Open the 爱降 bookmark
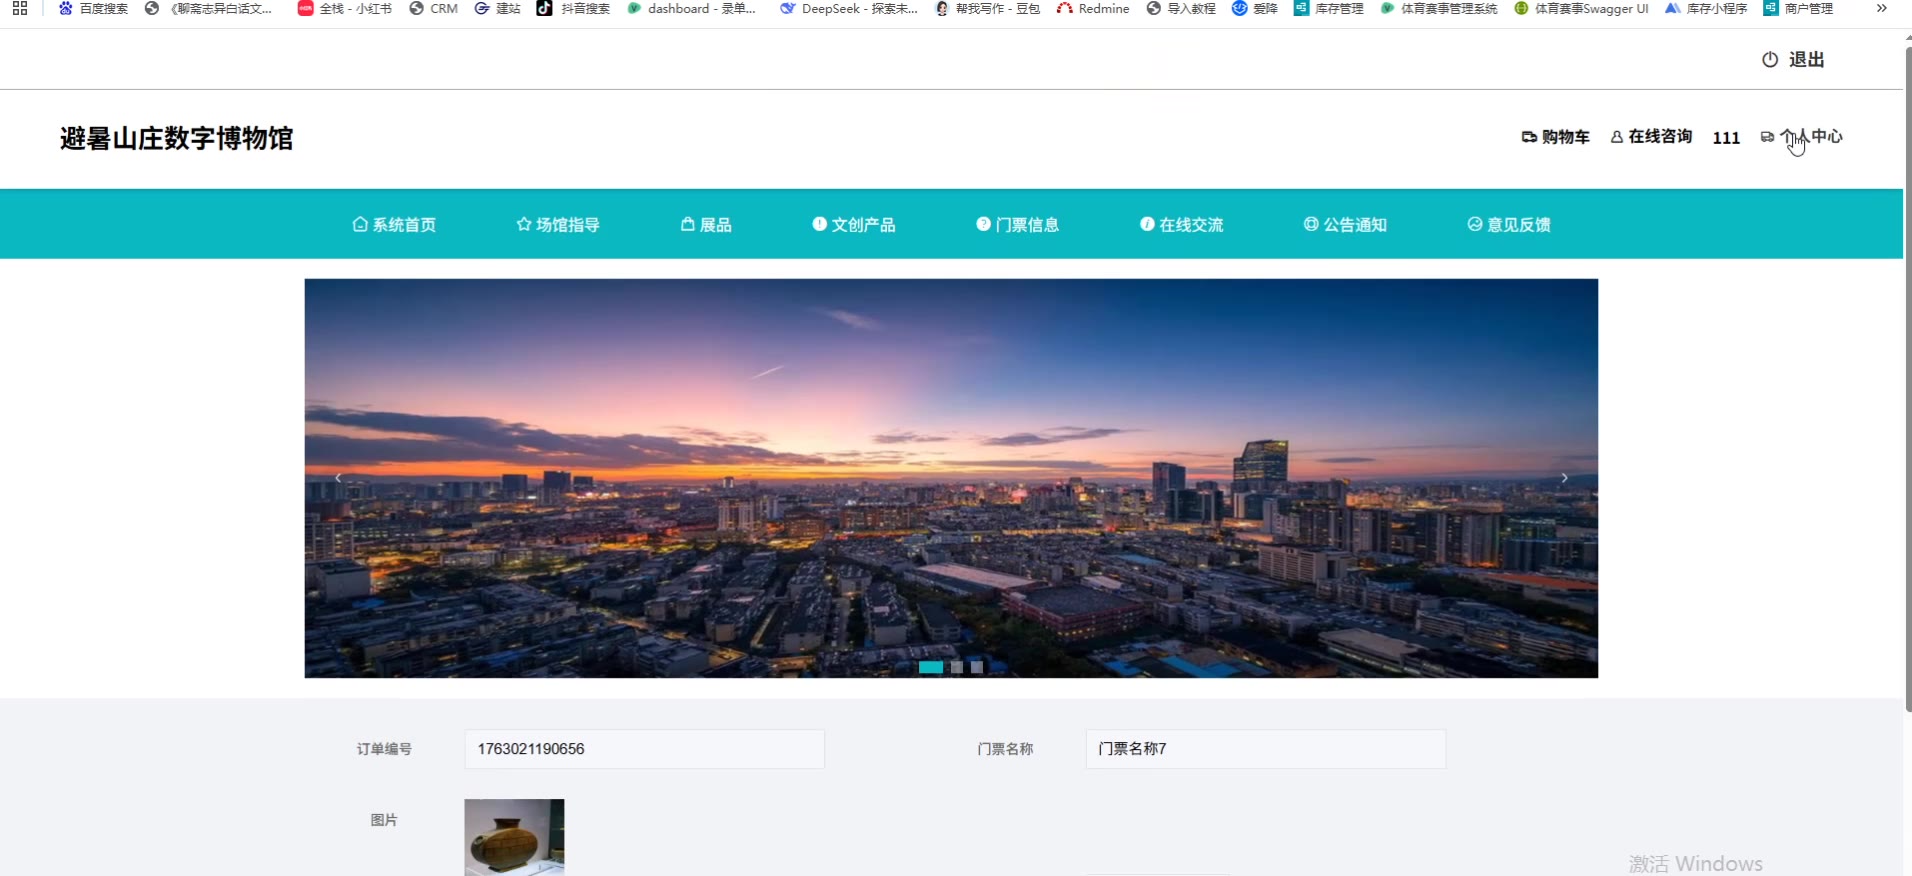The image size is (1912, 876). (x=1255, y=8)
